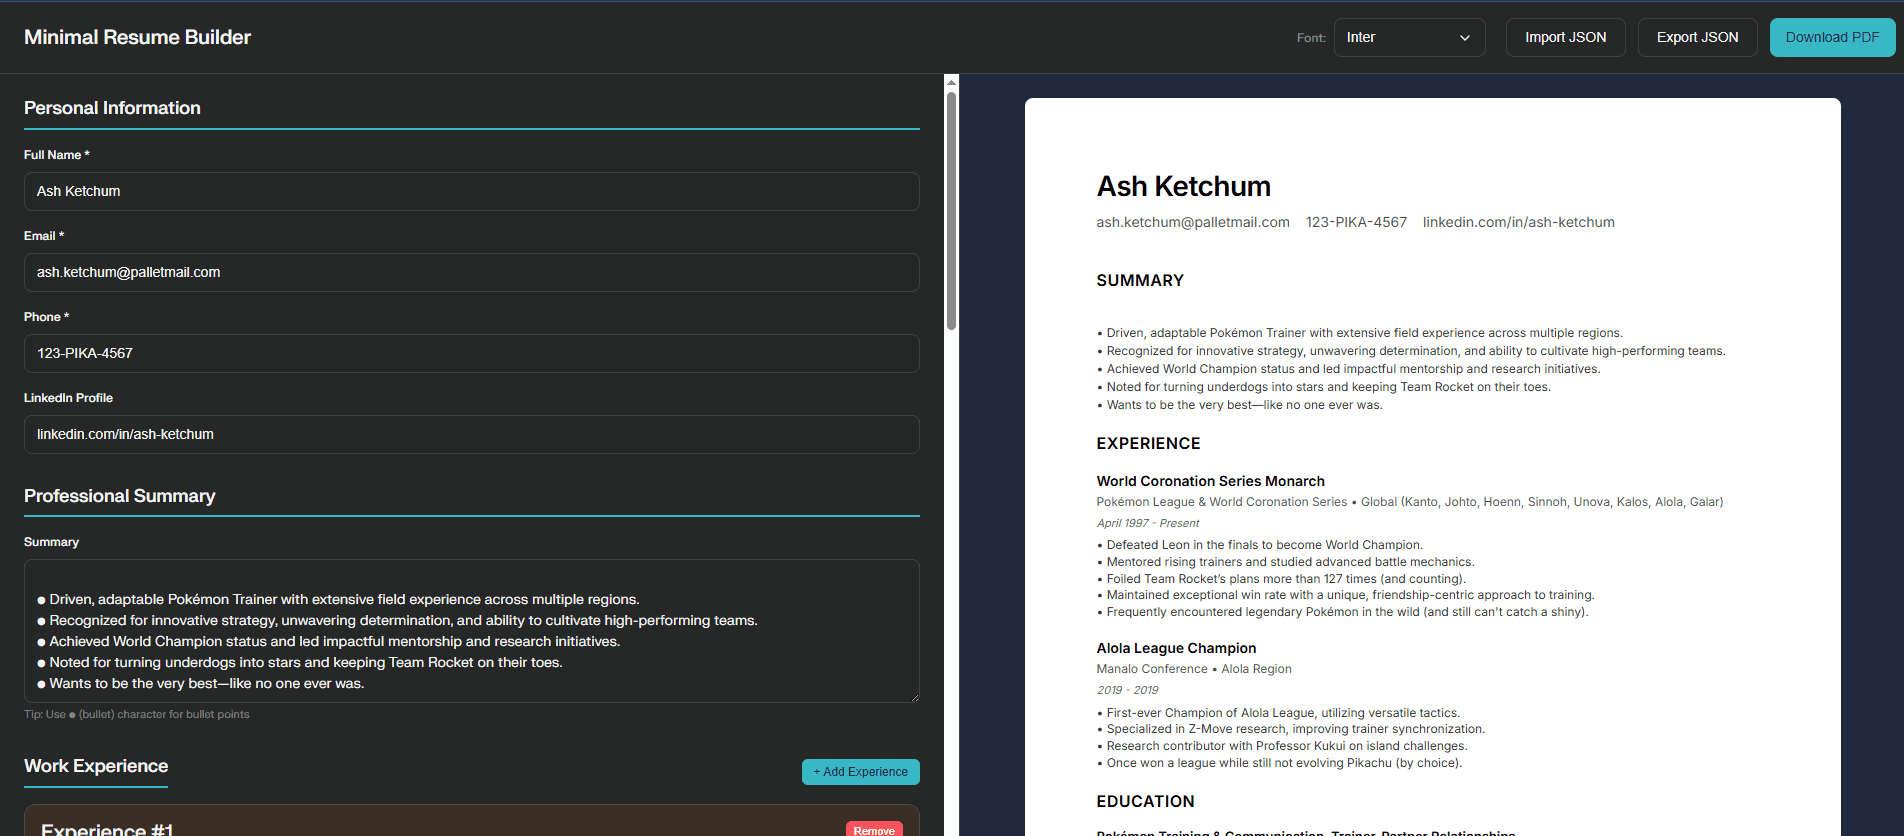Click 'Manalo Conference • Alola Region' line
The height and width of the screenshot is (836, 1904).
click(1193, 669)
